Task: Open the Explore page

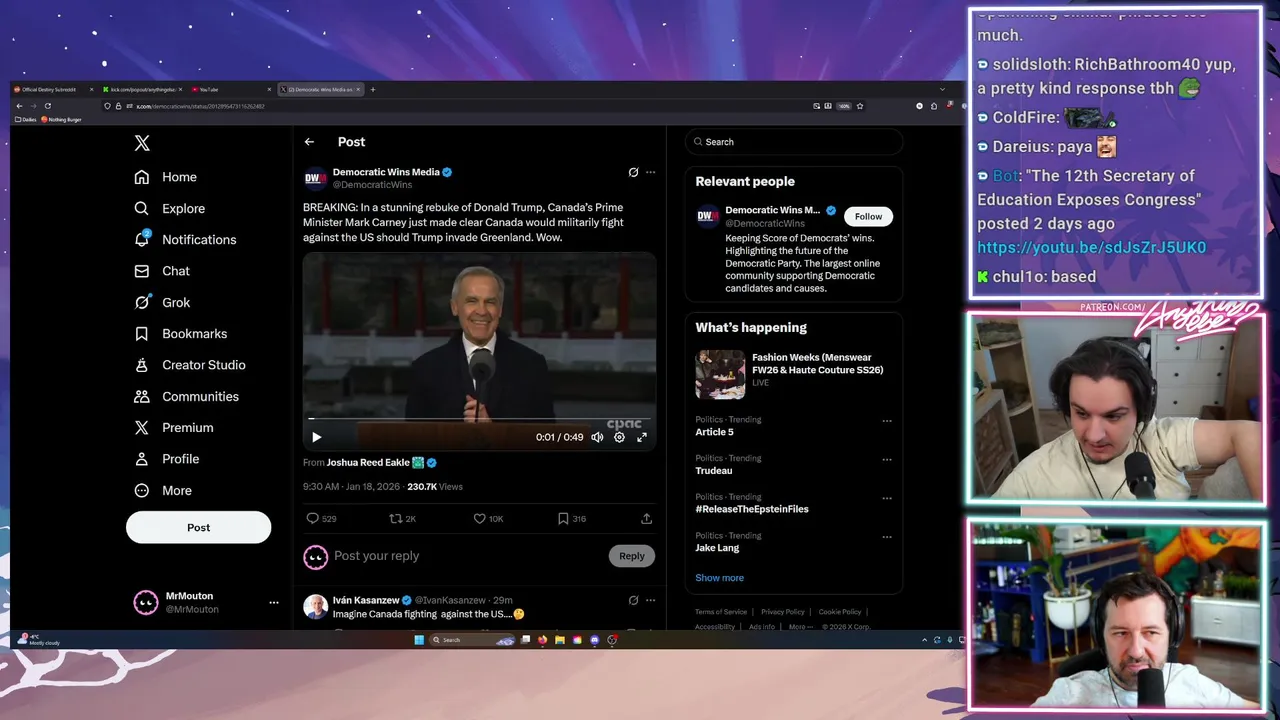Action: 169,209
